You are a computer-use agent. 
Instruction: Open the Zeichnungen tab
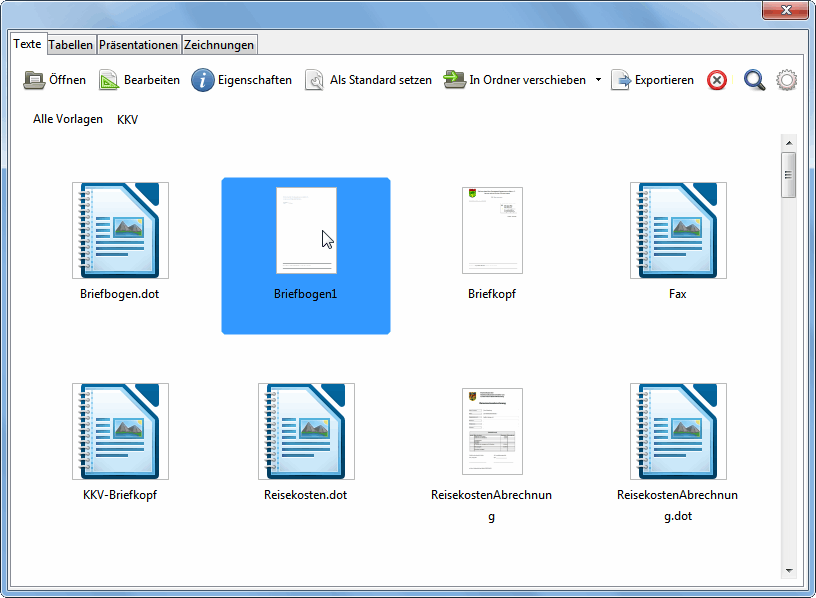pos(219,44)
